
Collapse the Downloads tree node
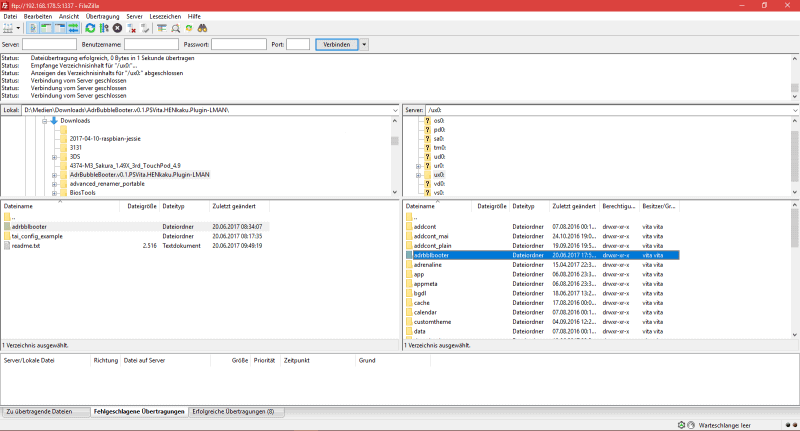(x=45, y=121)
